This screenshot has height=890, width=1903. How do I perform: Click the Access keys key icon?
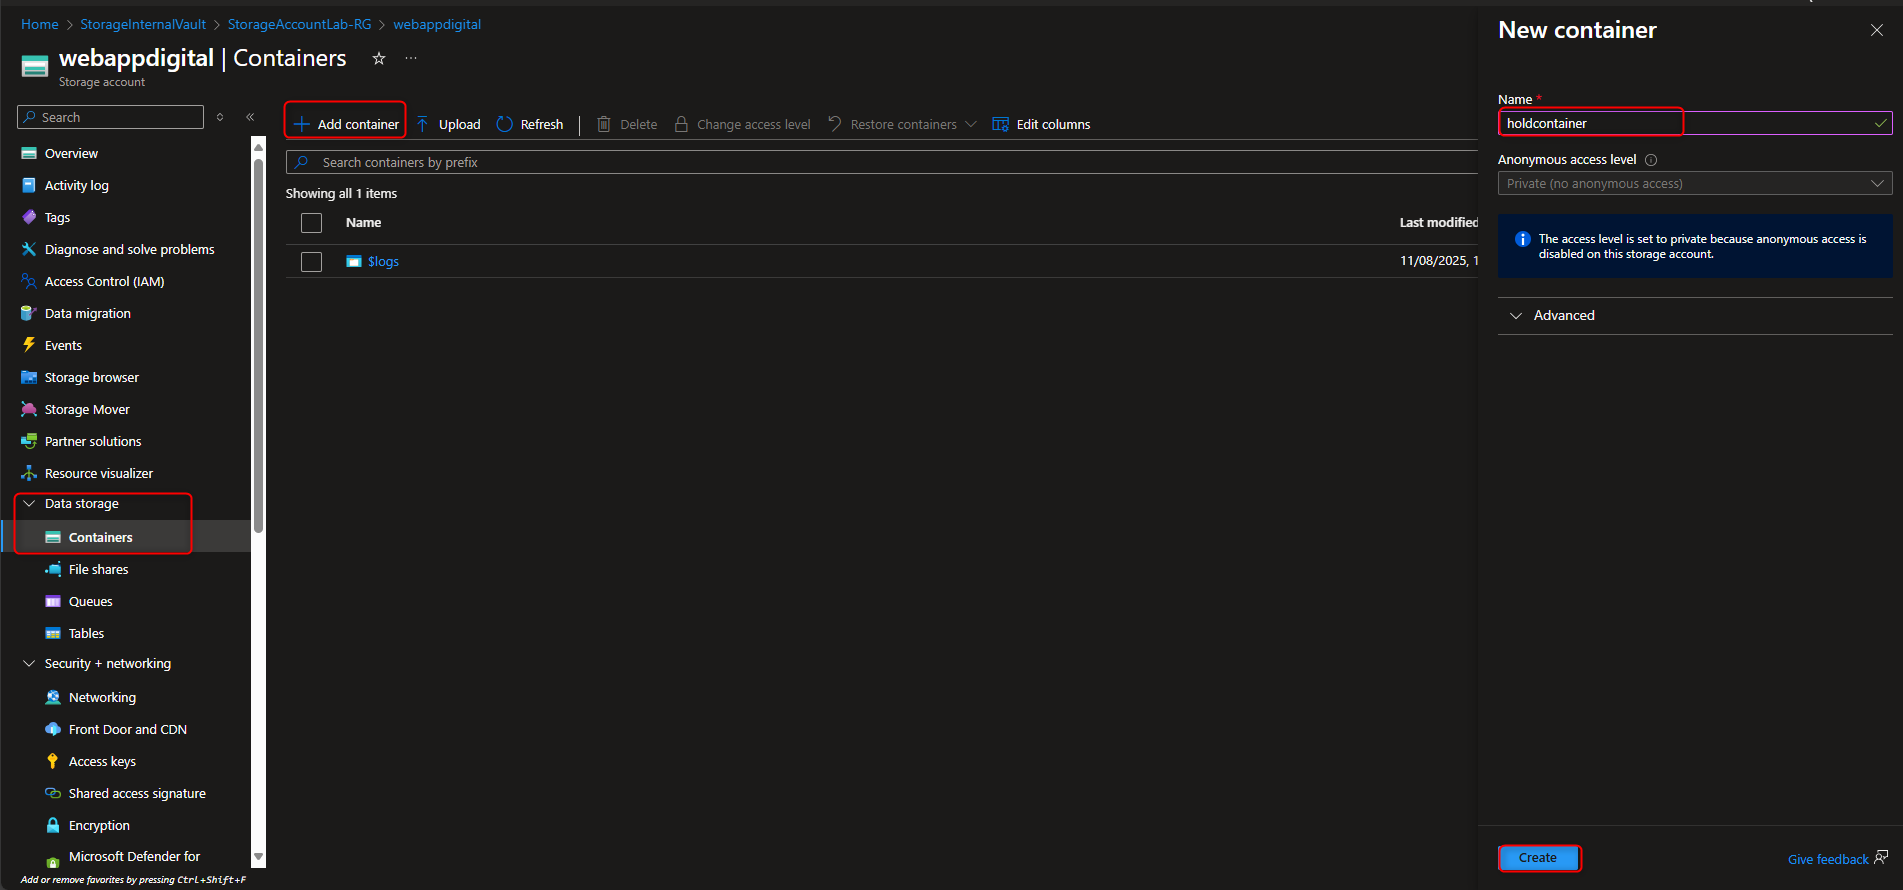point(53,761)
